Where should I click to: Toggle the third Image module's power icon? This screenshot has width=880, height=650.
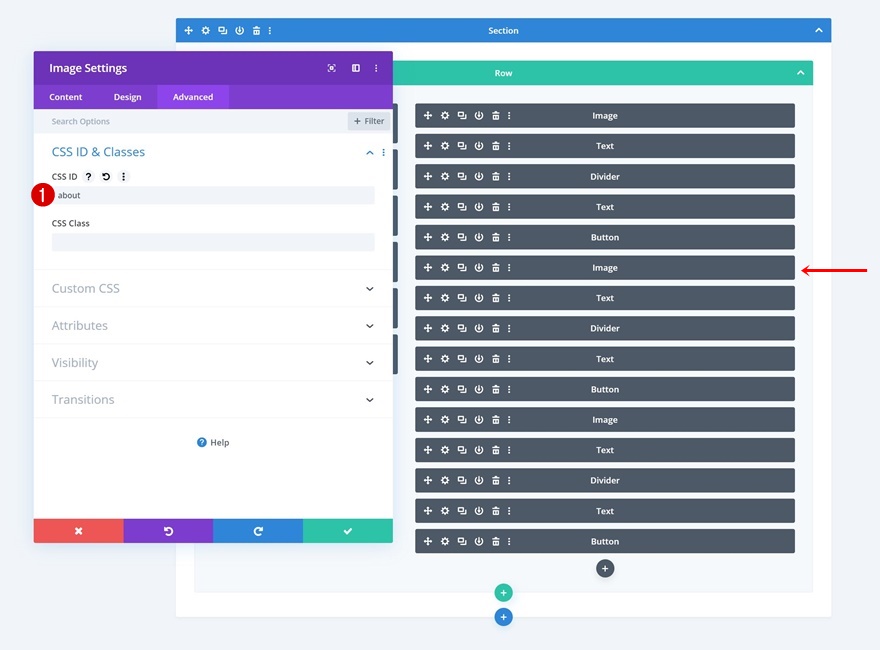click(479, 420)
